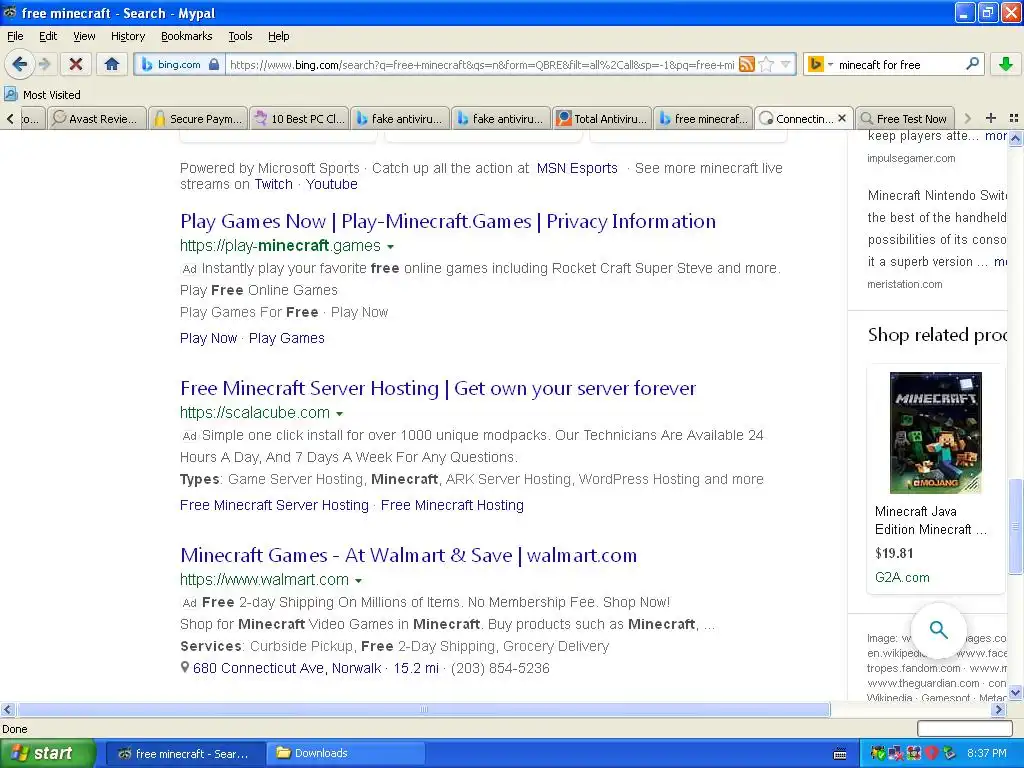Click the system tray clock 8:37 PM
This screenshot has width=1024, height=768.
click(987, 753)
